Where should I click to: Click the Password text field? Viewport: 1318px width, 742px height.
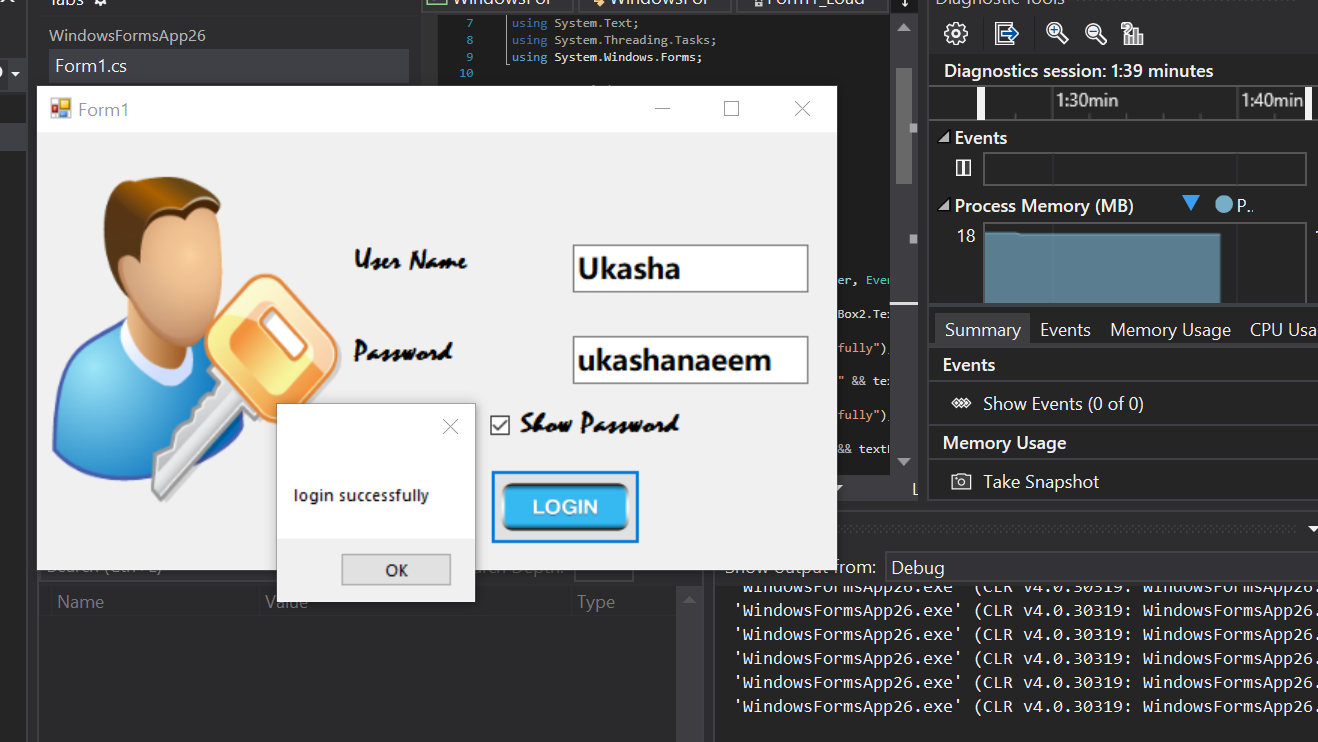coord(690,360)
